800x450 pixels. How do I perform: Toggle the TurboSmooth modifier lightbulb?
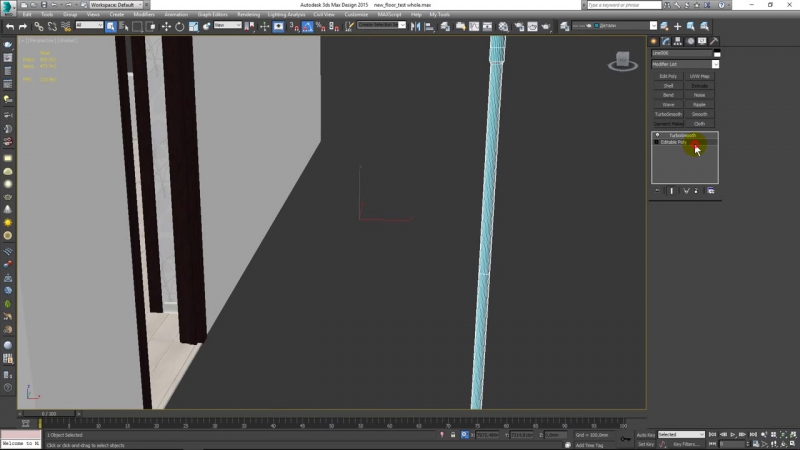click(x=657, y=135)
